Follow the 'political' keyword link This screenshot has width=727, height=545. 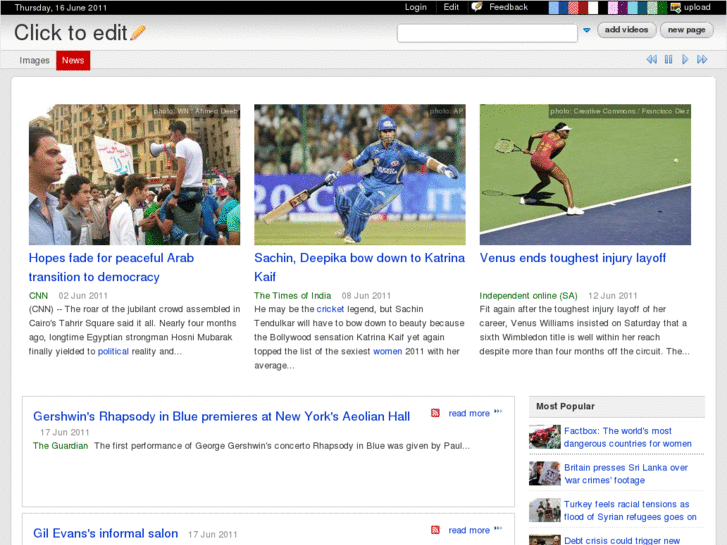click(113, 351)
